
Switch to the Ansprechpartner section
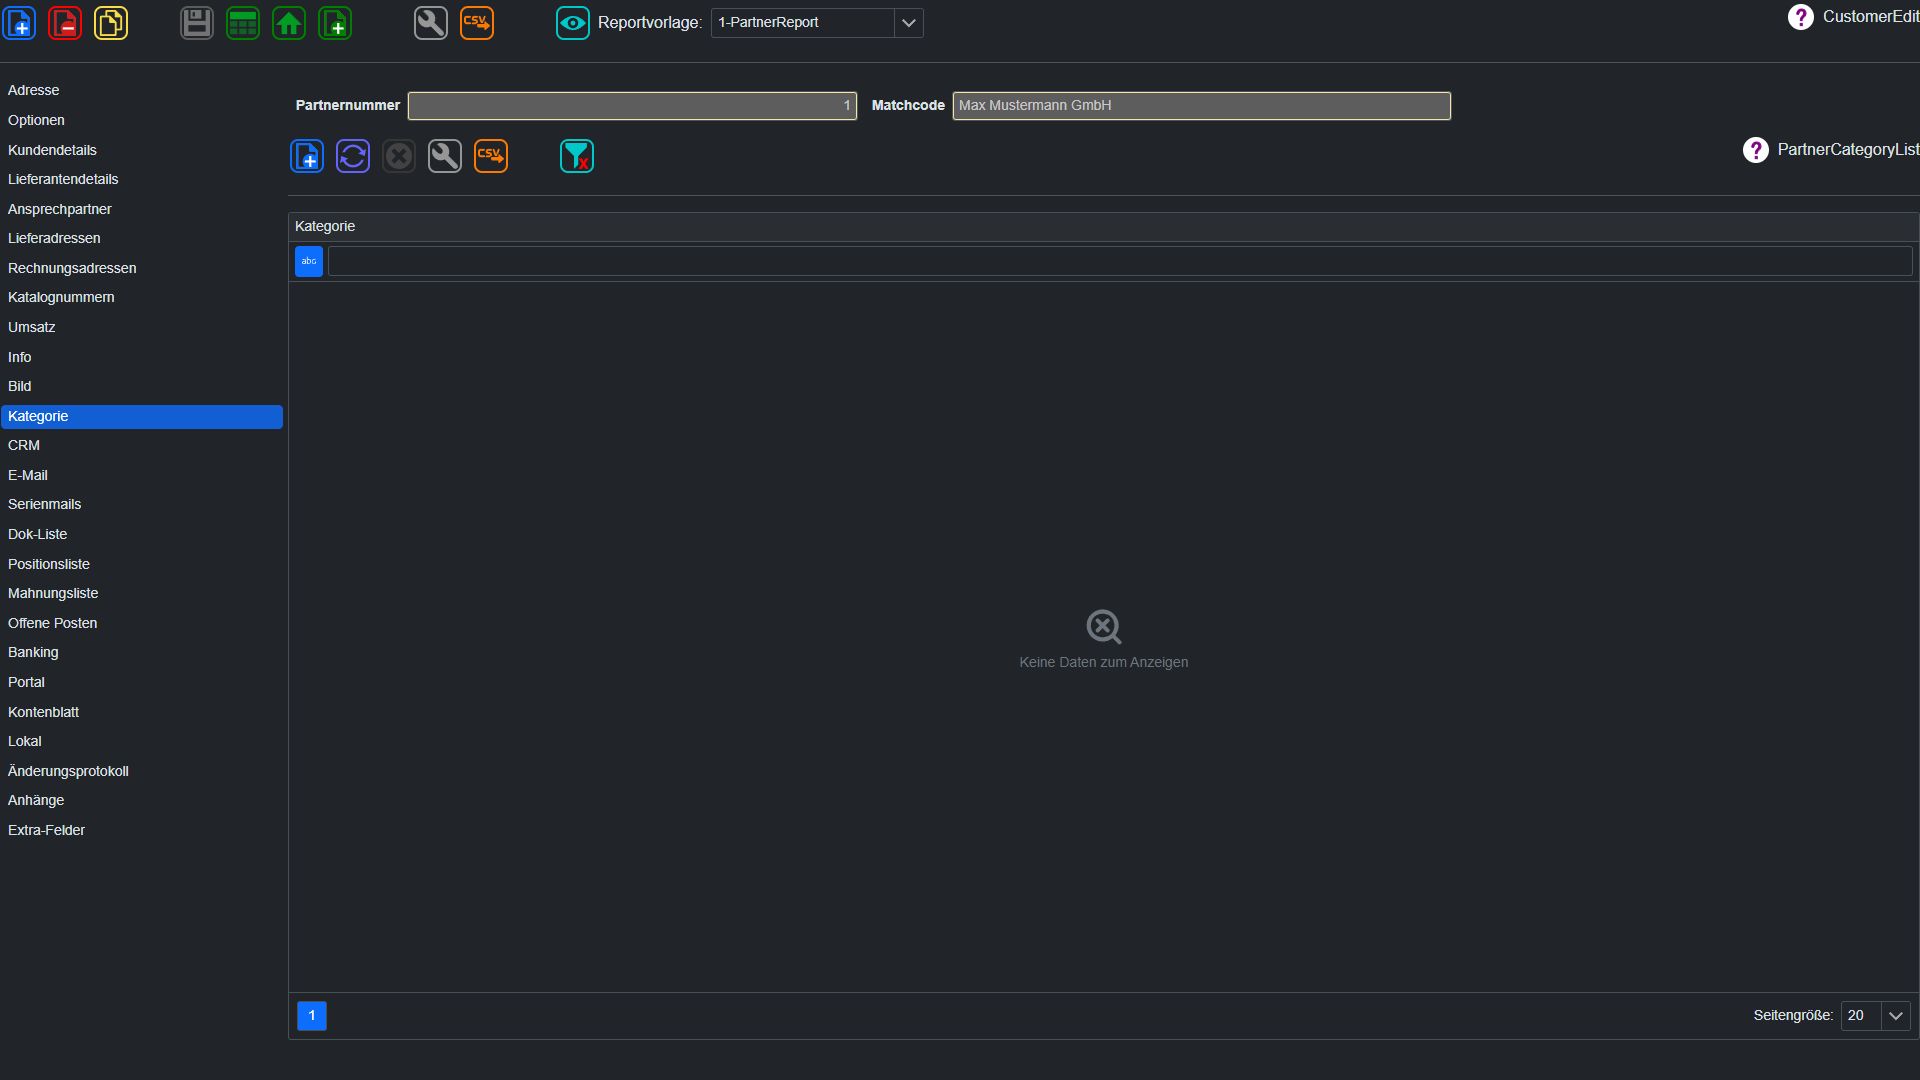(60, 209)
